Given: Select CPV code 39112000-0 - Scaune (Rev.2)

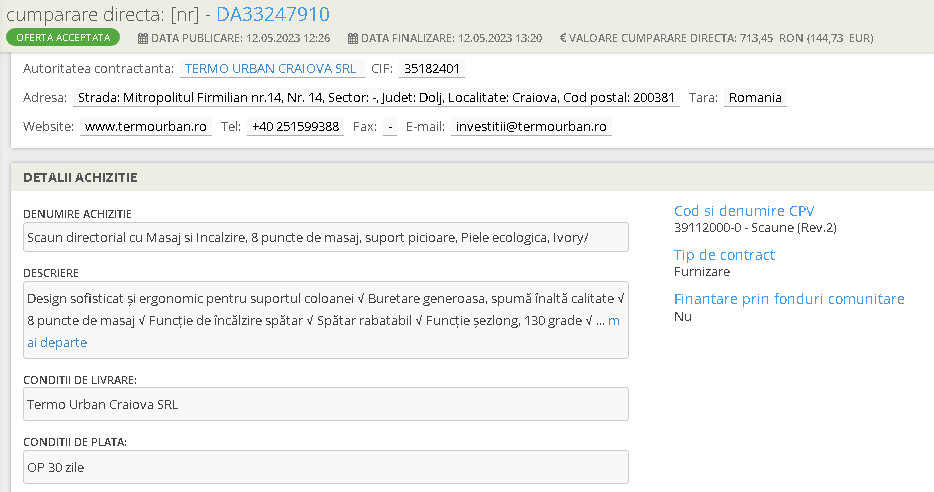Looking at the screenshot, I should pos(755,228).
